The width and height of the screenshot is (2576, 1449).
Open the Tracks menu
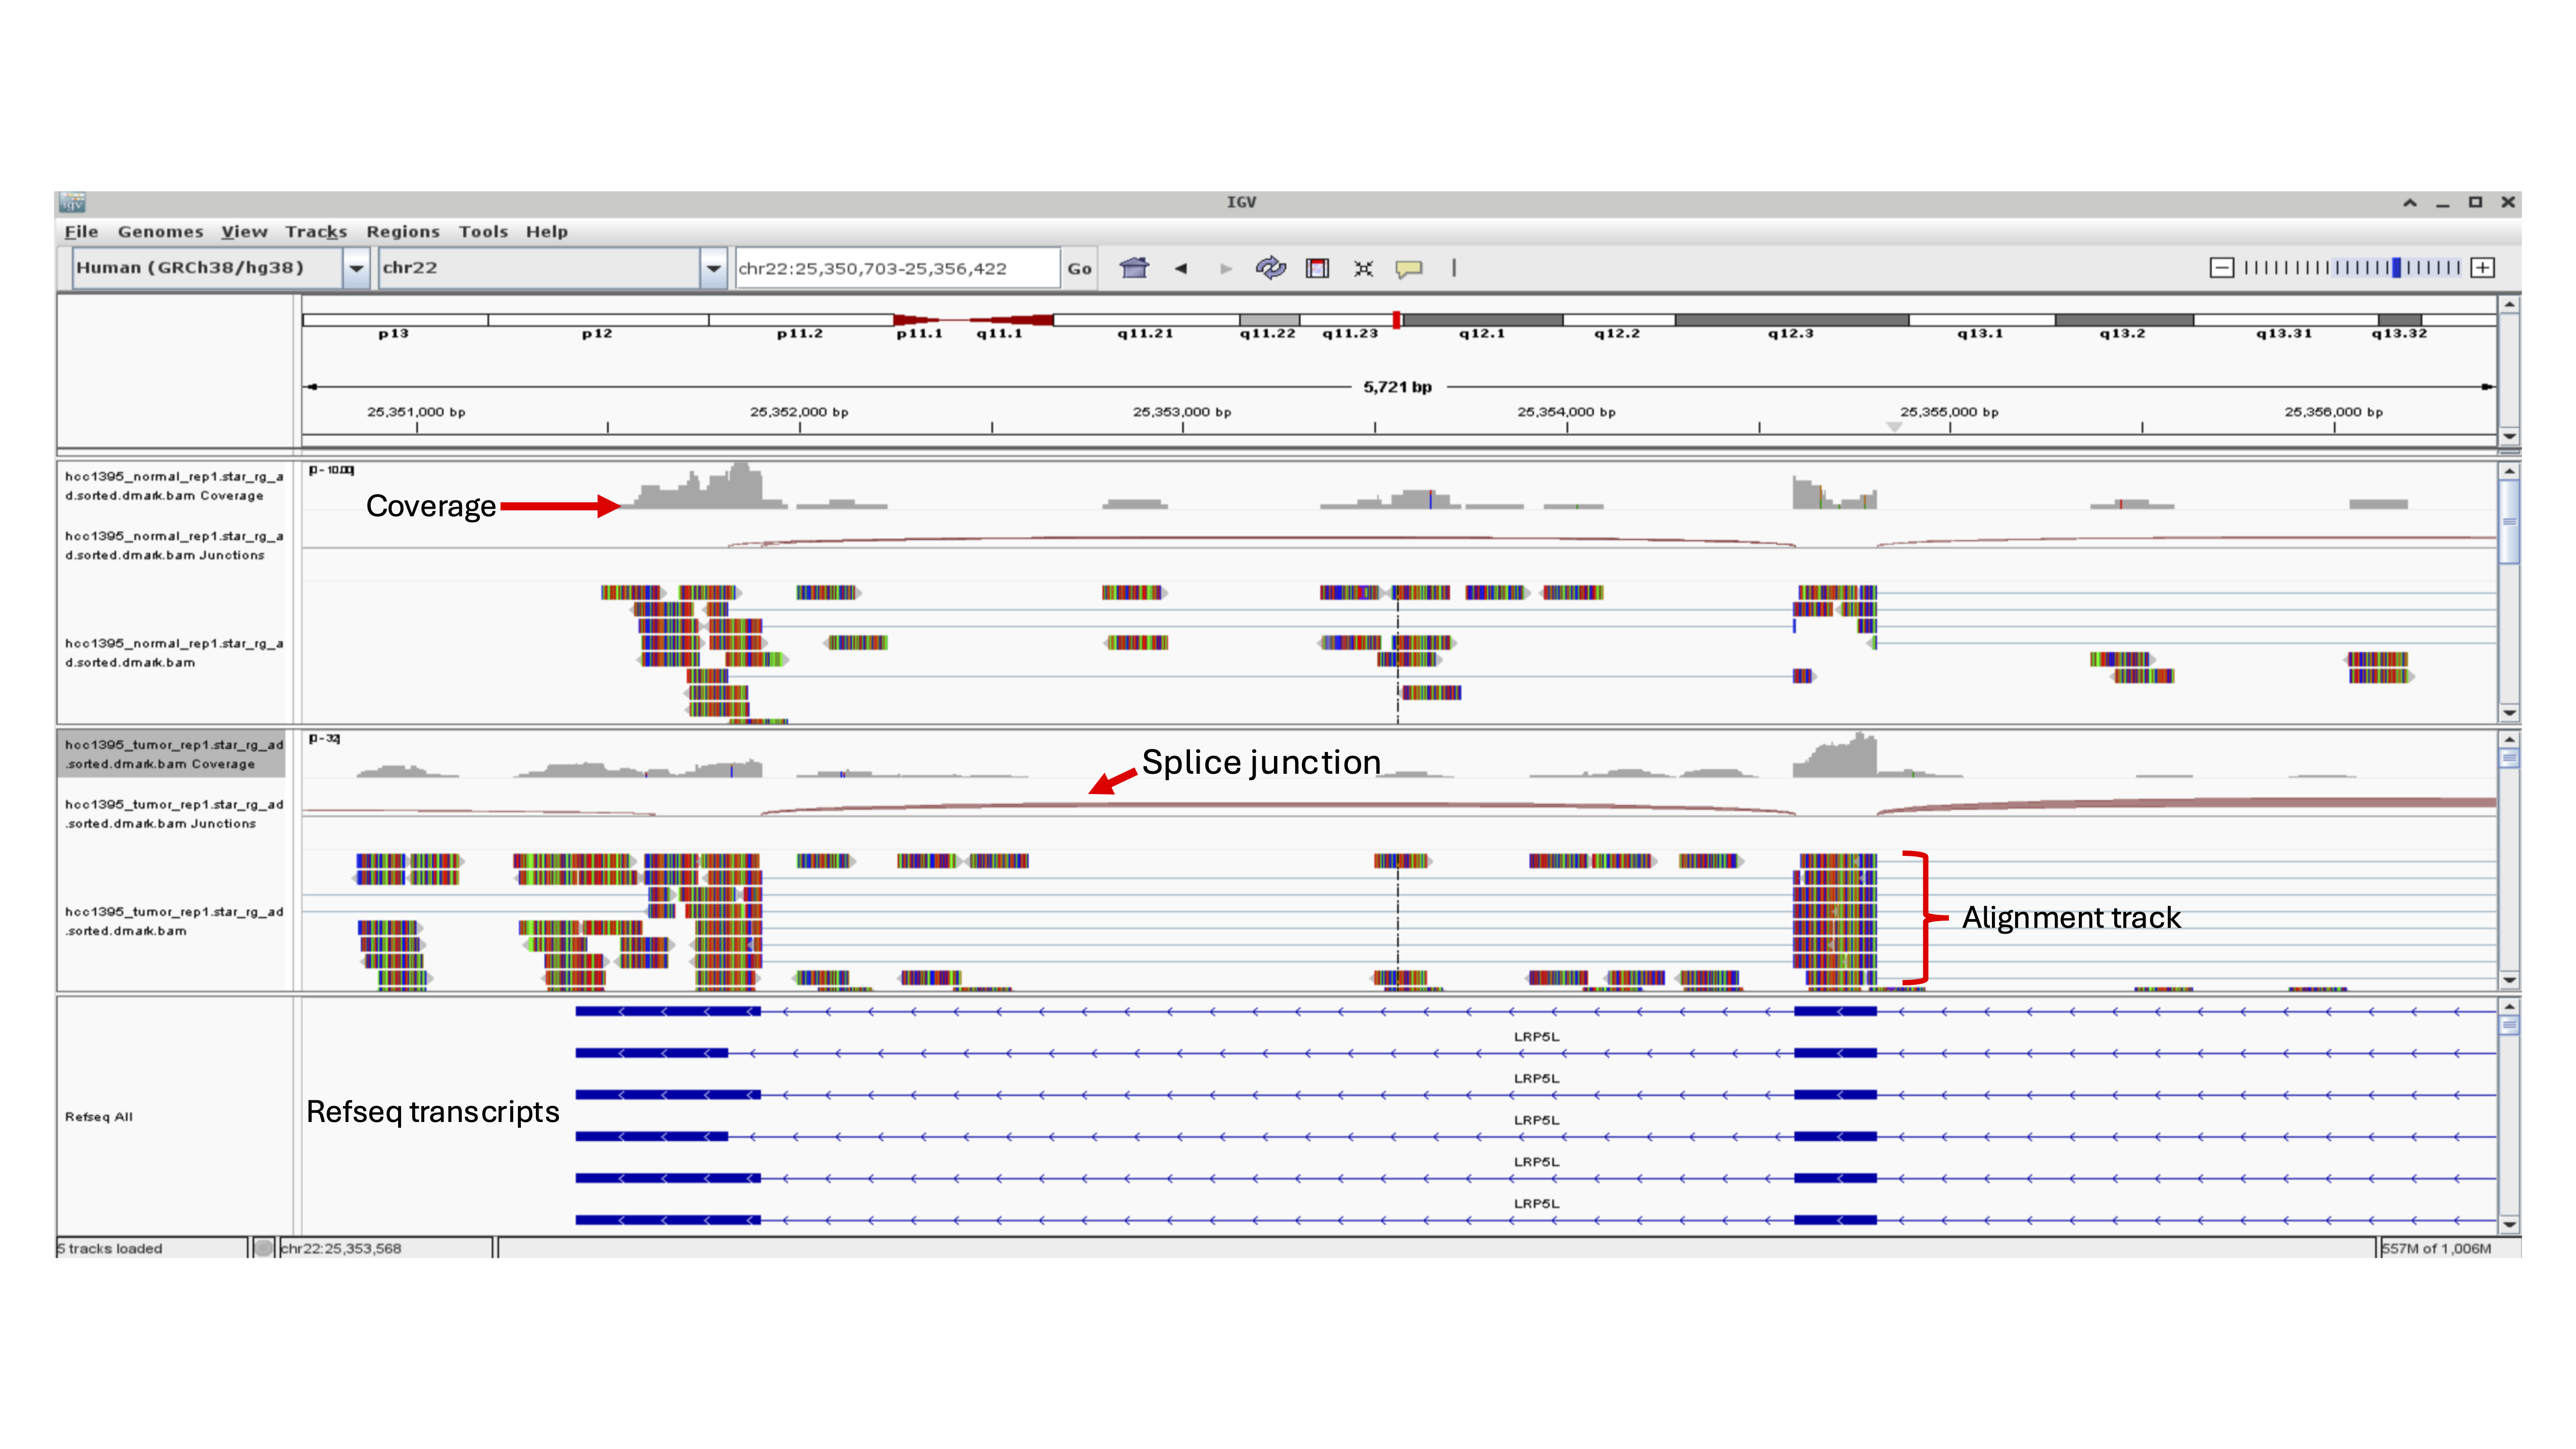[316, 232]
